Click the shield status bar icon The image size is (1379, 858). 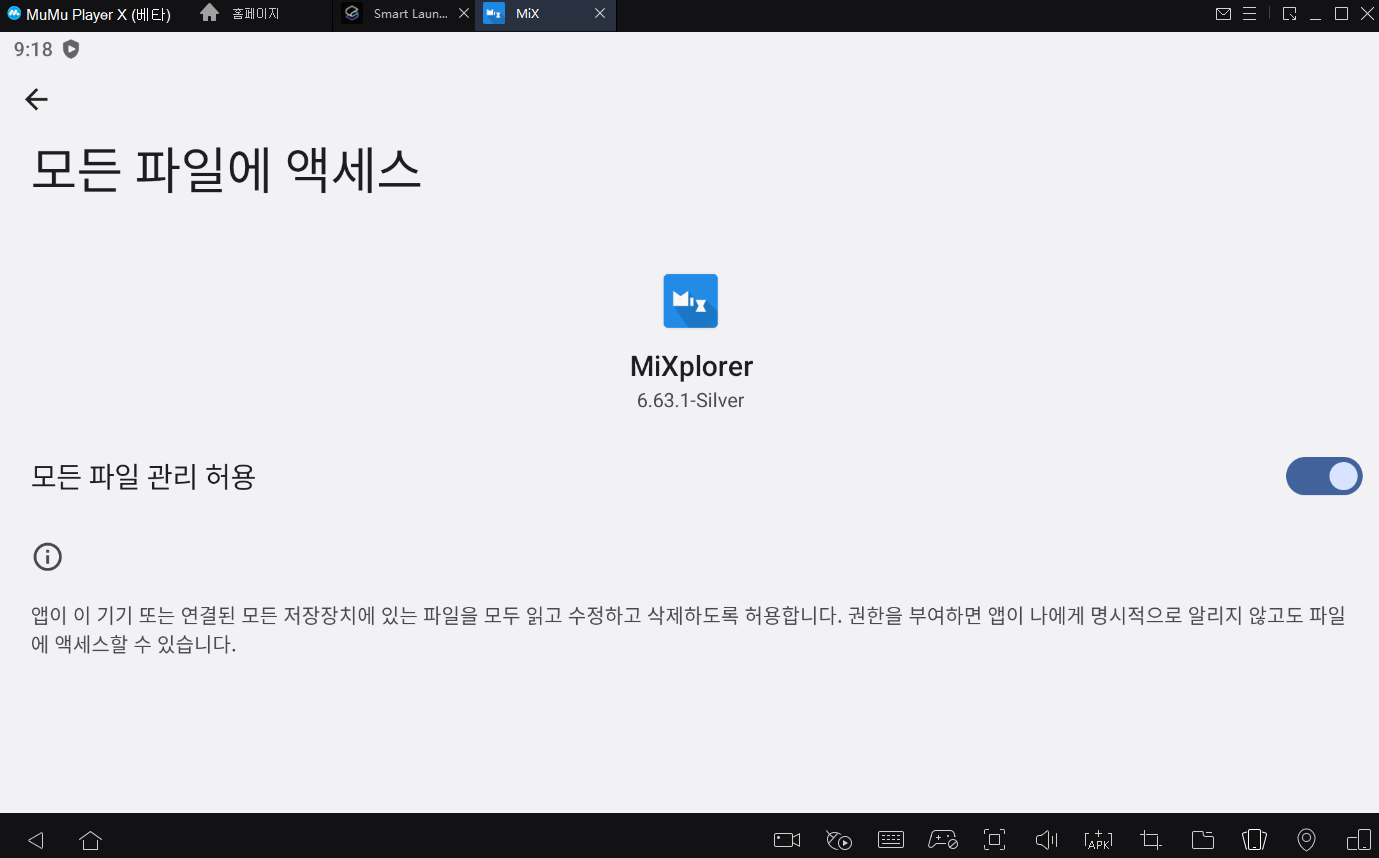point(71,49)
